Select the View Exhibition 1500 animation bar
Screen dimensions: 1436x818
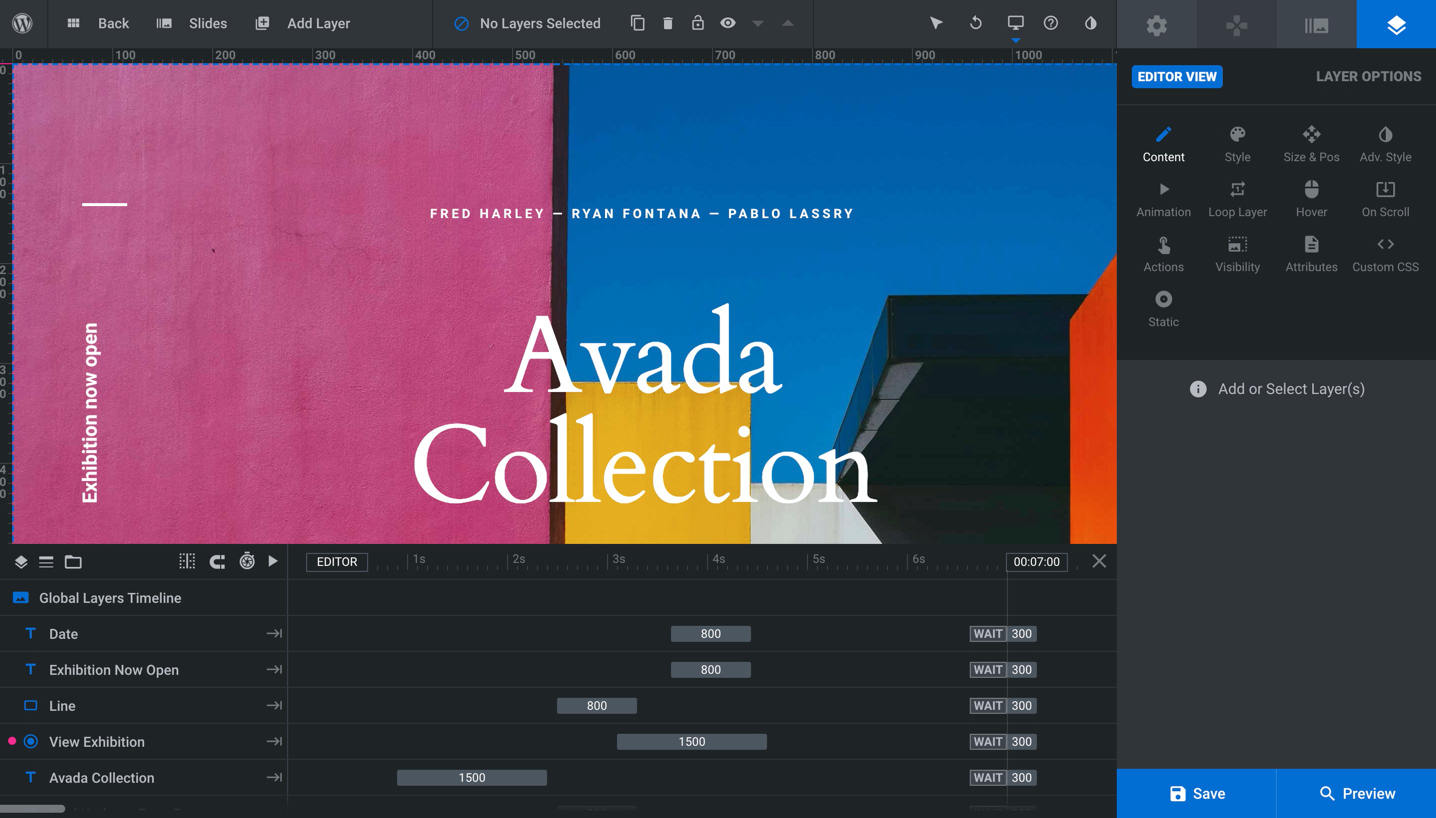coord(692,742)
